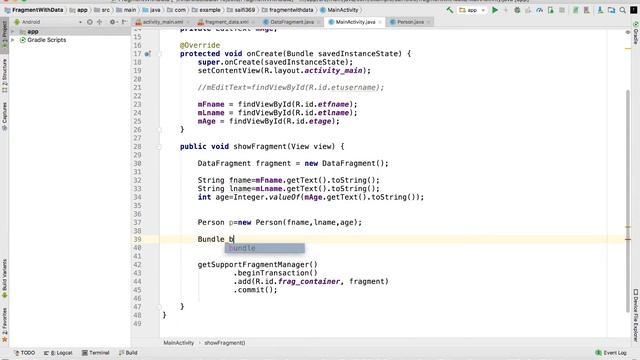The height and width of the screenshot is (360, 640).
Task: Switch to the fragment_data.xml tab
Action: click(x=226, y=22)
